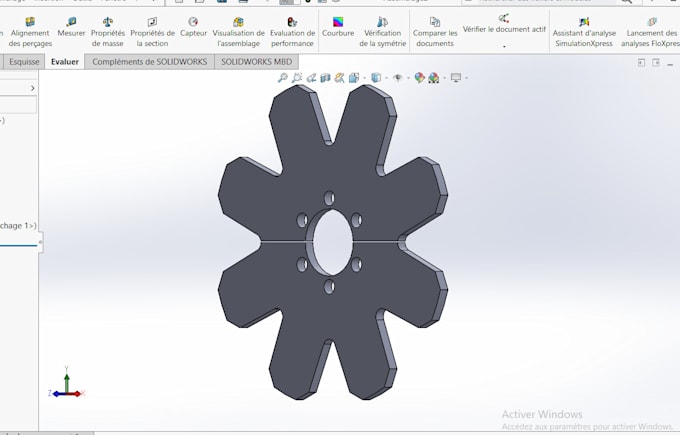Open the Alignement des perçages tool
The width and height of the screenshot is (680, 435).
point(30,32)
